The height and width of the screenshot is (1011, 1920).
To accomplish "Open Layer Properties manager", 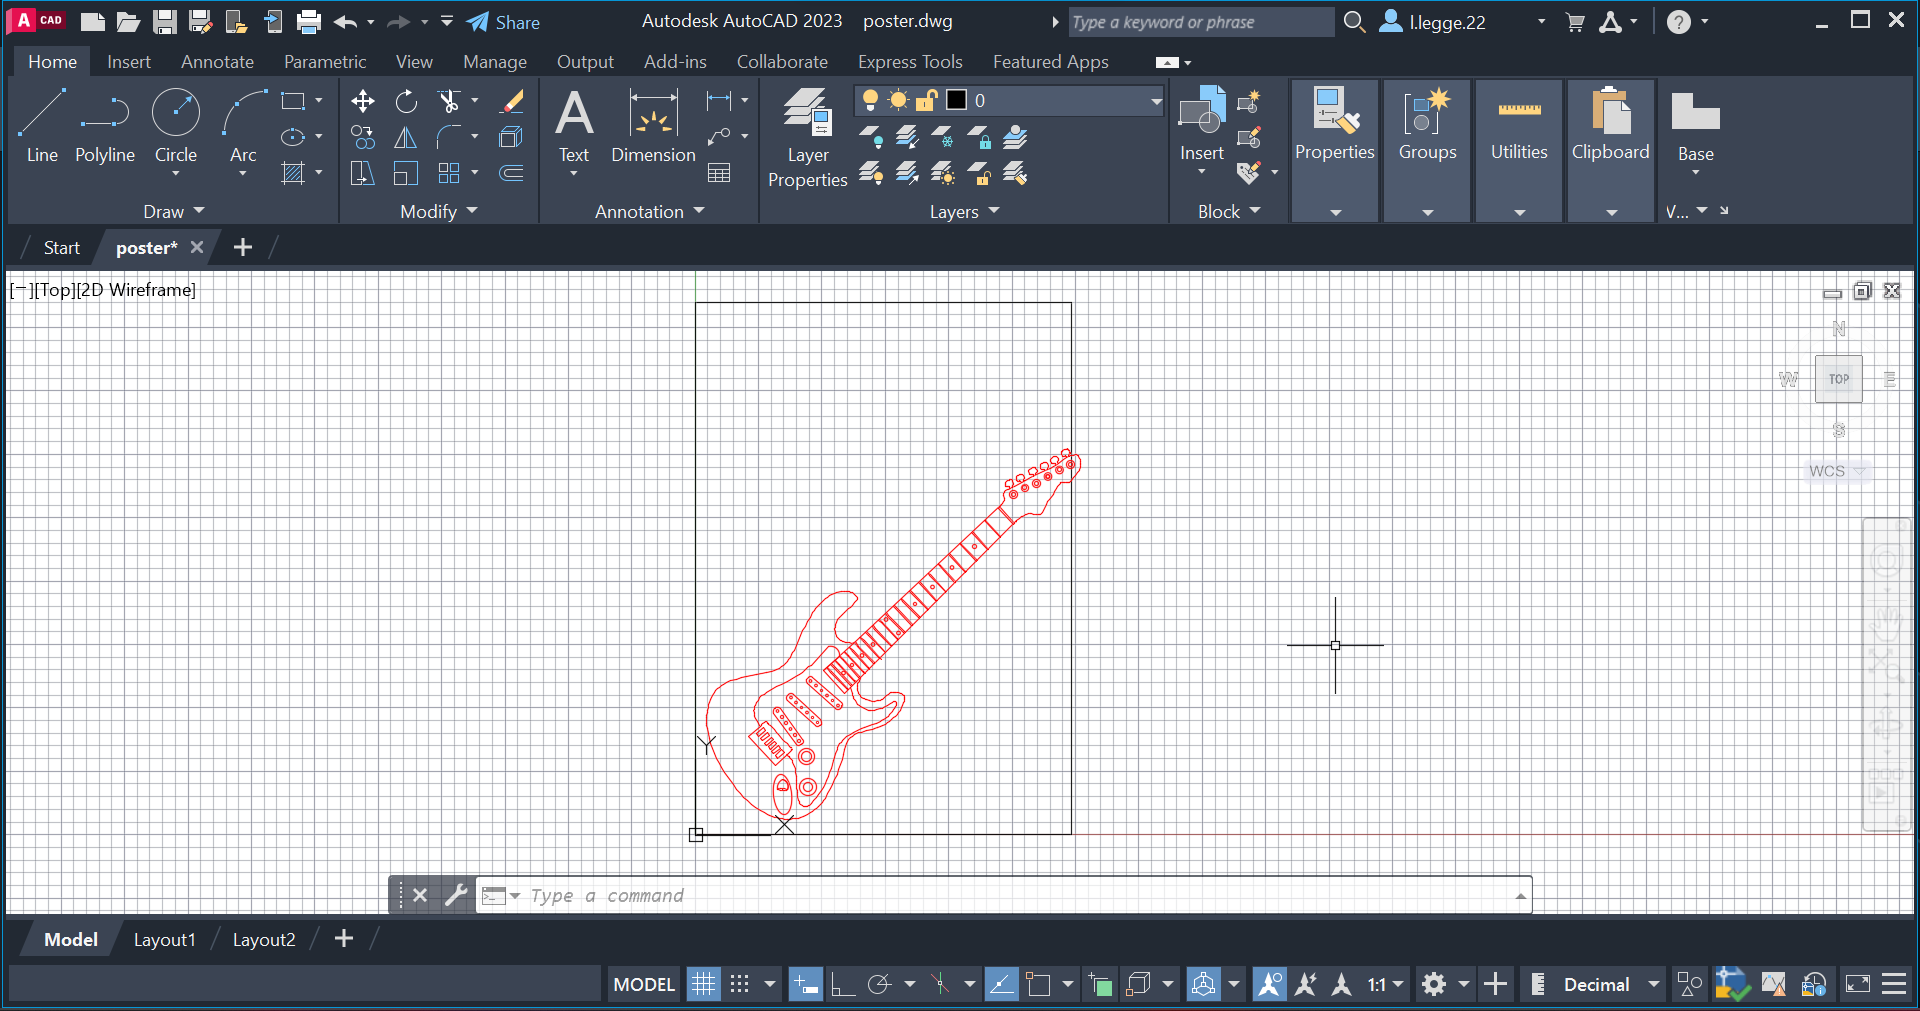I will (808, 137).
